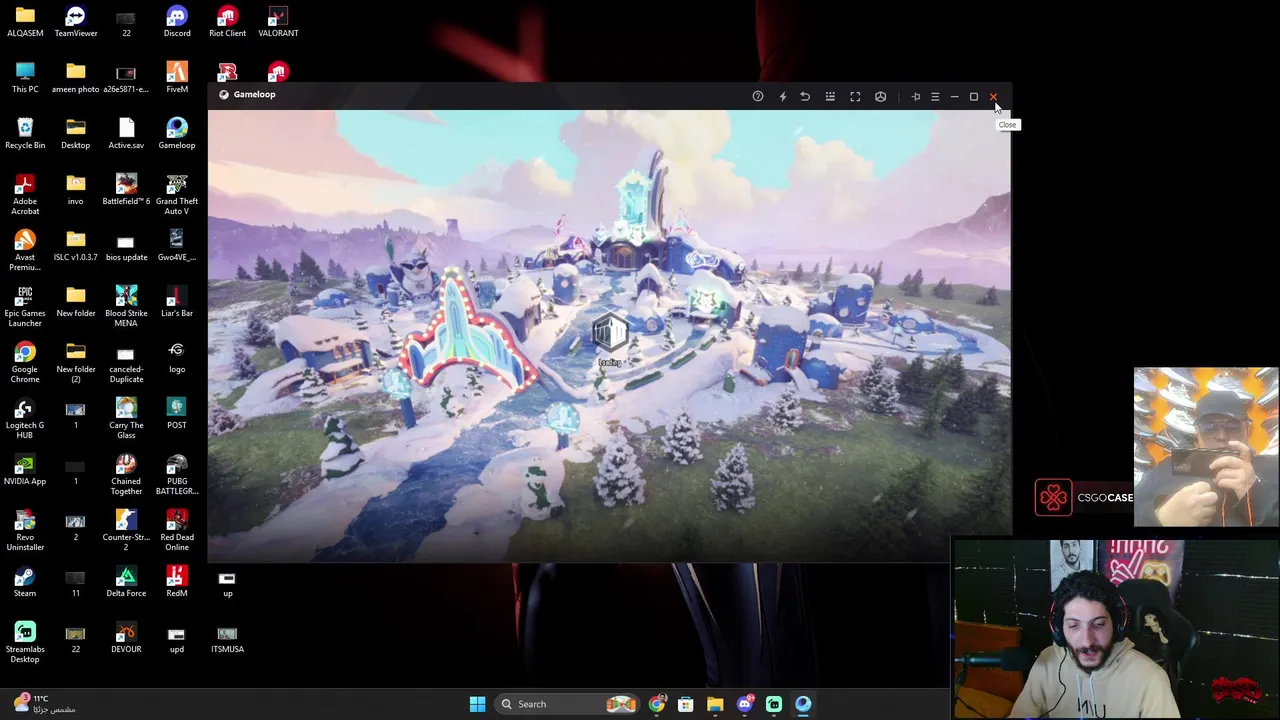Select the canceled-Duplicate desktop file
The image size is (1280, 720).
(126, 363)
